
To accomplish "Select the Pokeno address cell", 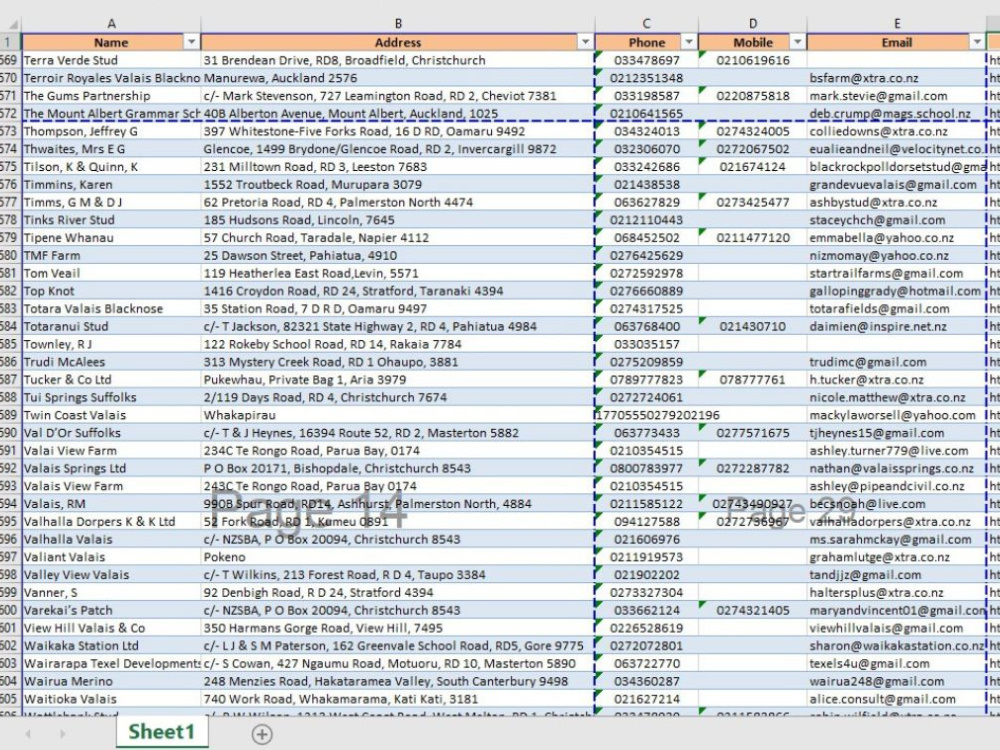I will pyautogui.click(x=397, y=557).
